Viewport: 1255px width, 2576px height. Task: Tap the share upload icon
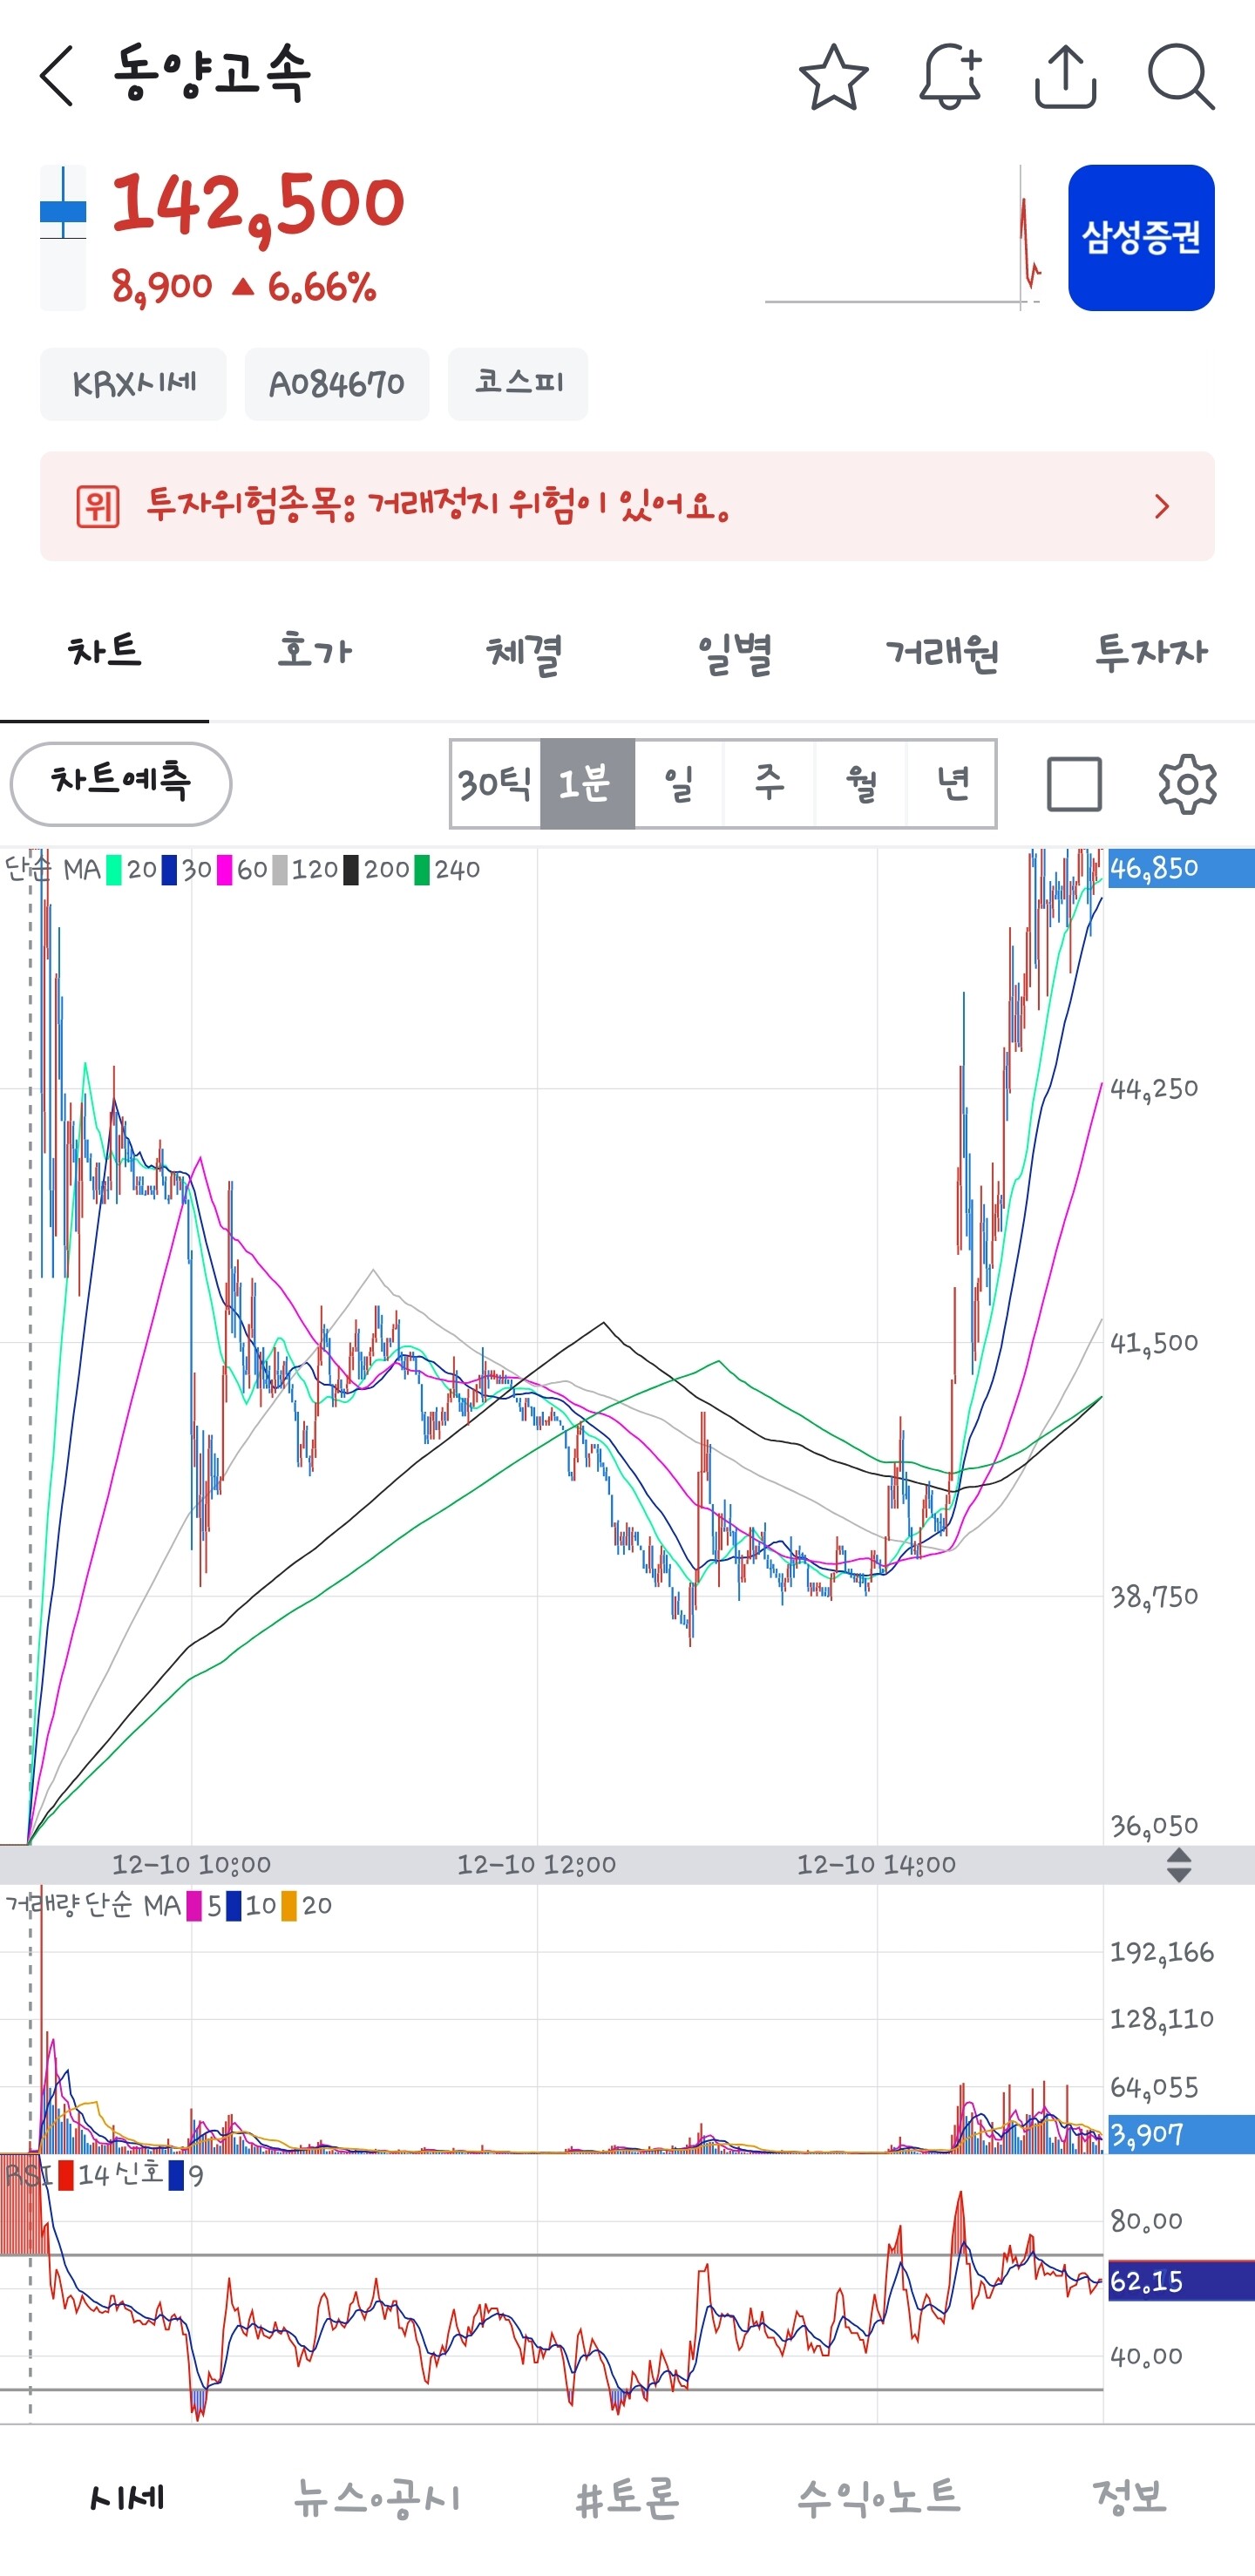1065,76
